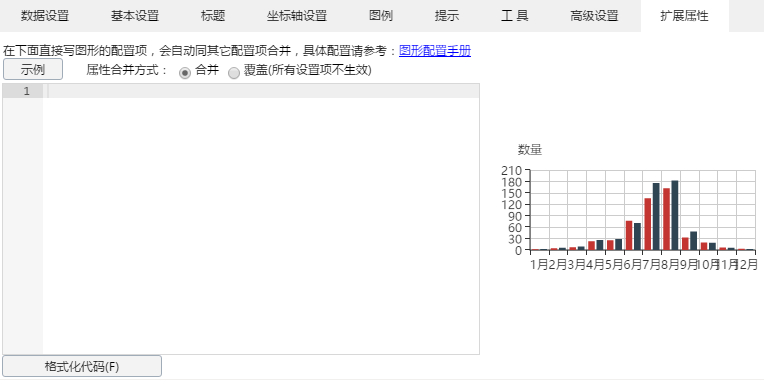Image resolution: width=764 pixels, height=380 pixels.
Task: Open the 提示 tab
Action: point(447,16)
